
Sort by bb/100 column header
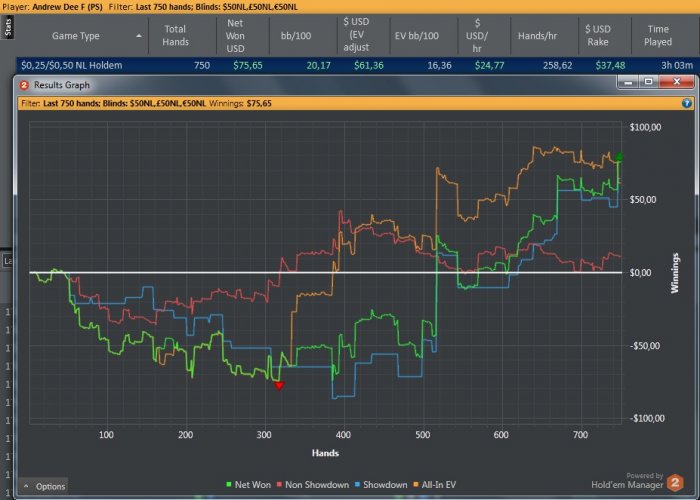(296, 36)
